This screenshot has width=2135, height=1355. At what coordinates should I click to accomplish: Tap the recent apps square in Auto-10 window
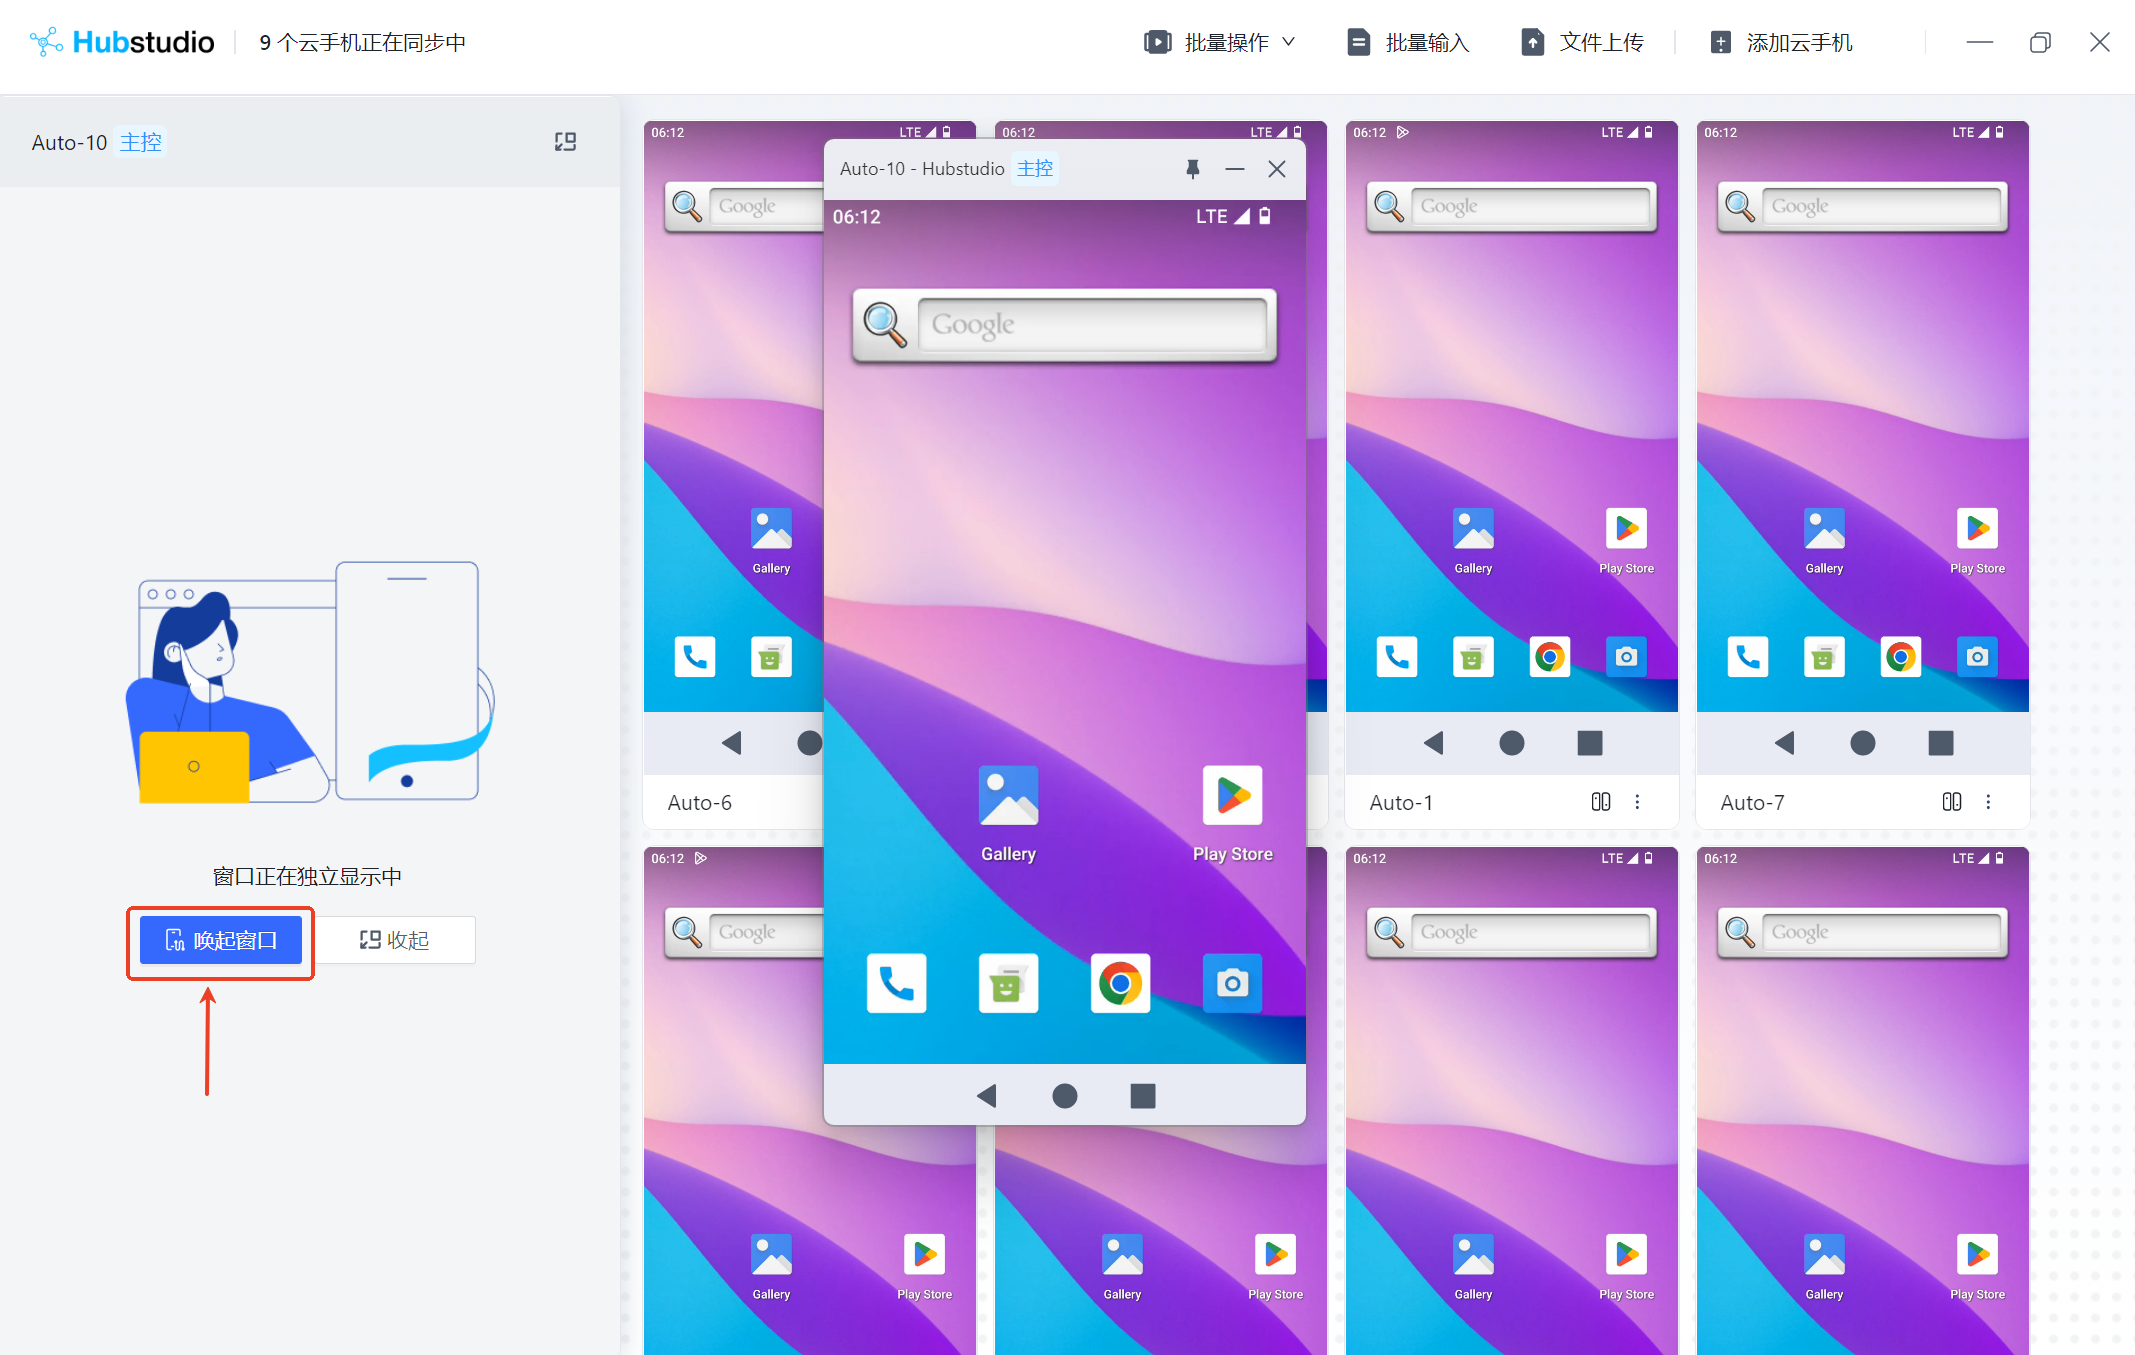click(x=1143, y=1096)
